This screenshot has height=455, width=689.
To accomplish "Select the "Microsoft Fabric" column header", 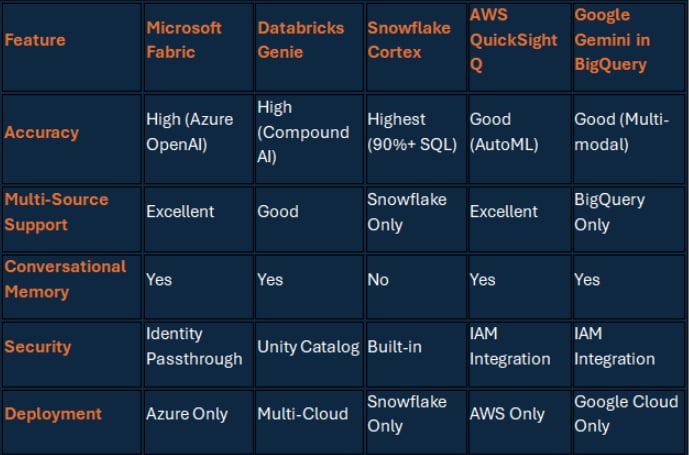I will pyautogui.click(x=184, y=40).
